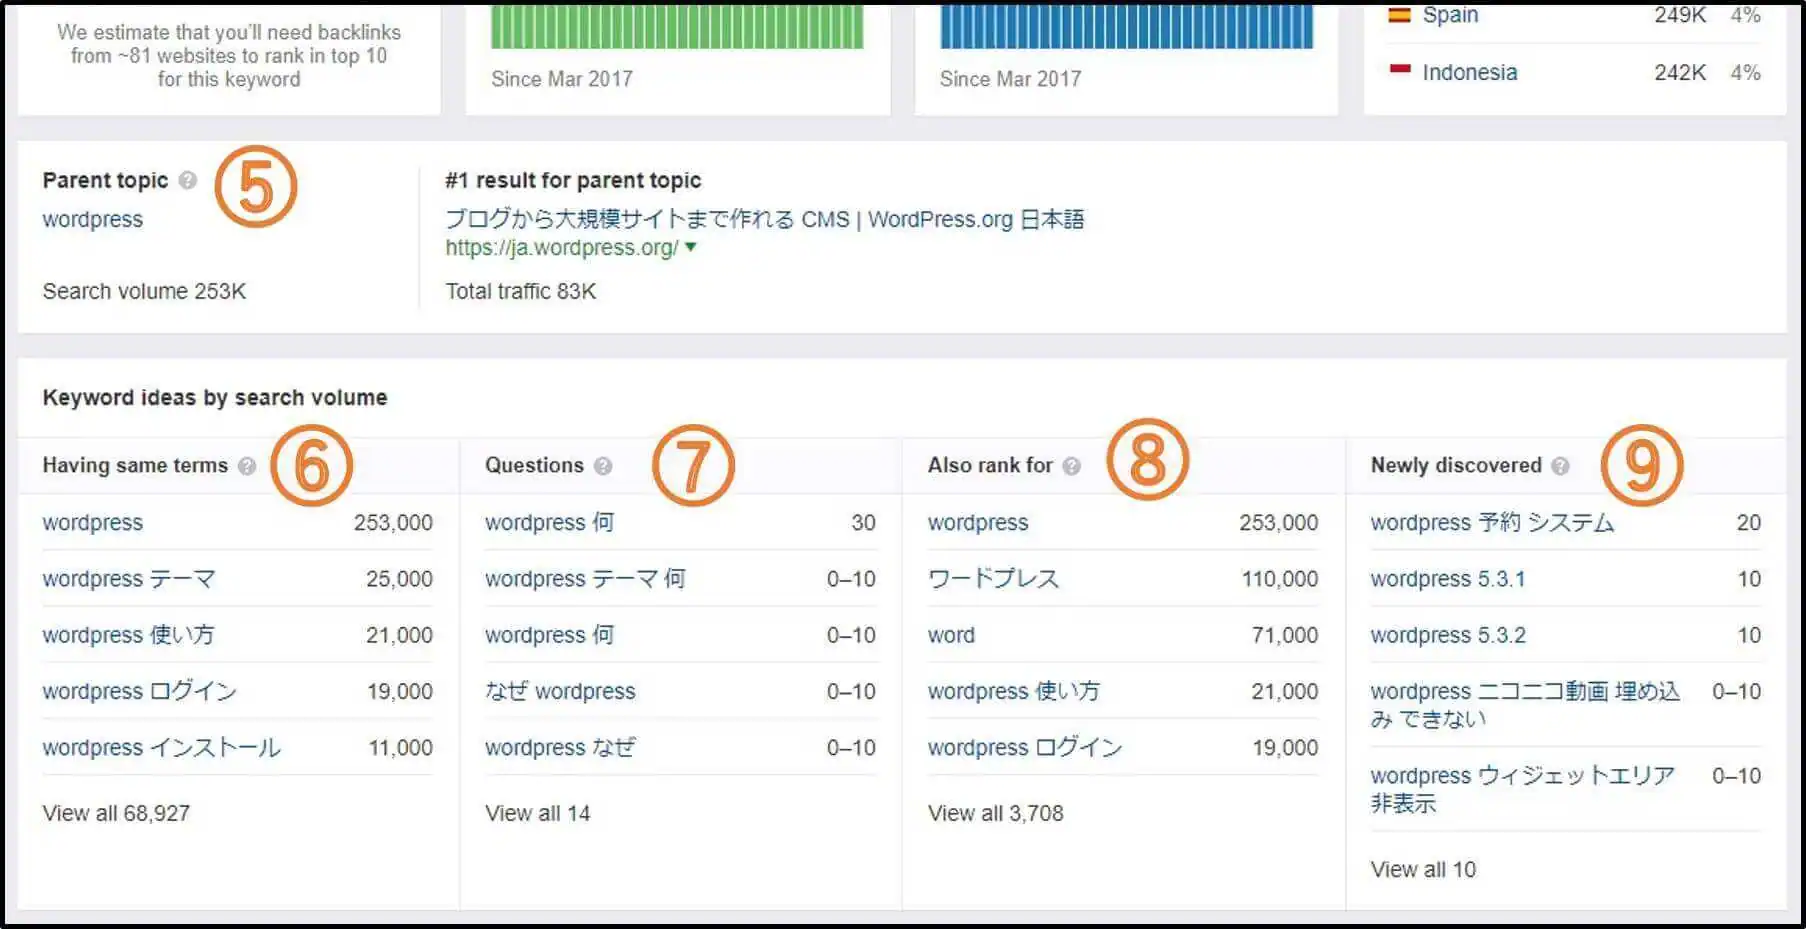The image size is (1806, 929).
Task: Click help icon next to Newly discovered
Action: coord(1560,466)
